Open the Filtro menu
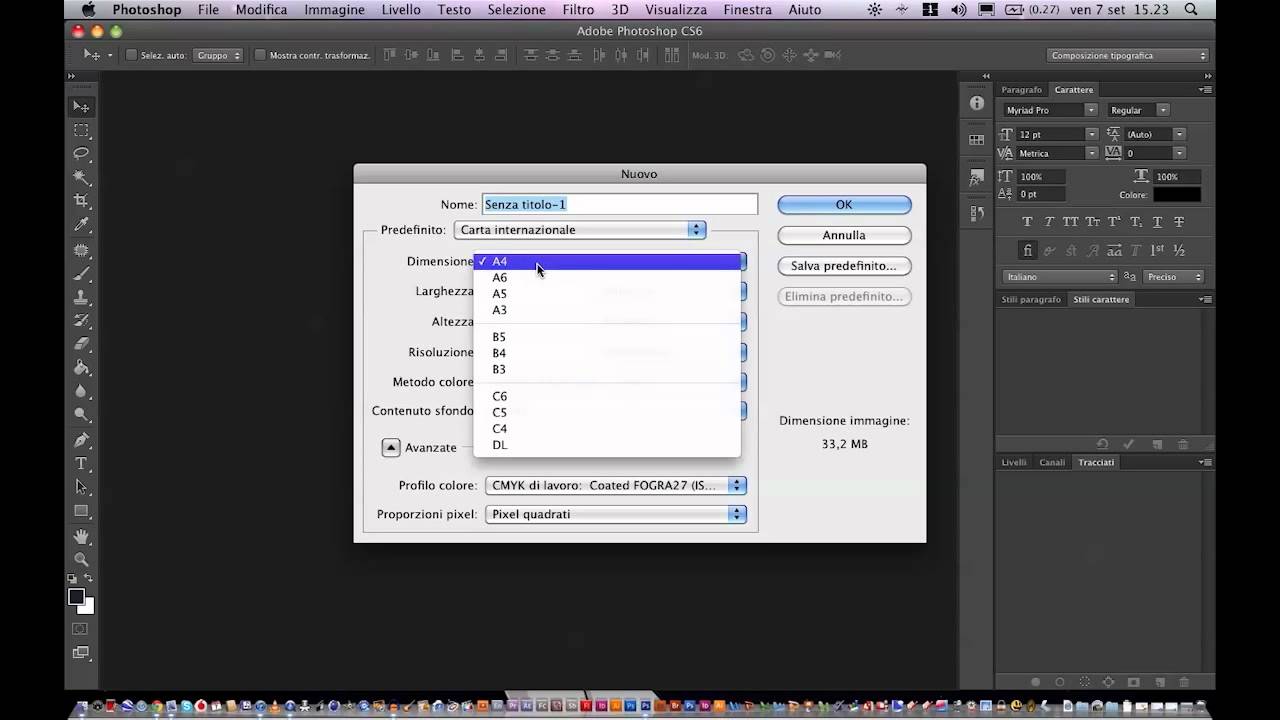 [x=578, y=10]
